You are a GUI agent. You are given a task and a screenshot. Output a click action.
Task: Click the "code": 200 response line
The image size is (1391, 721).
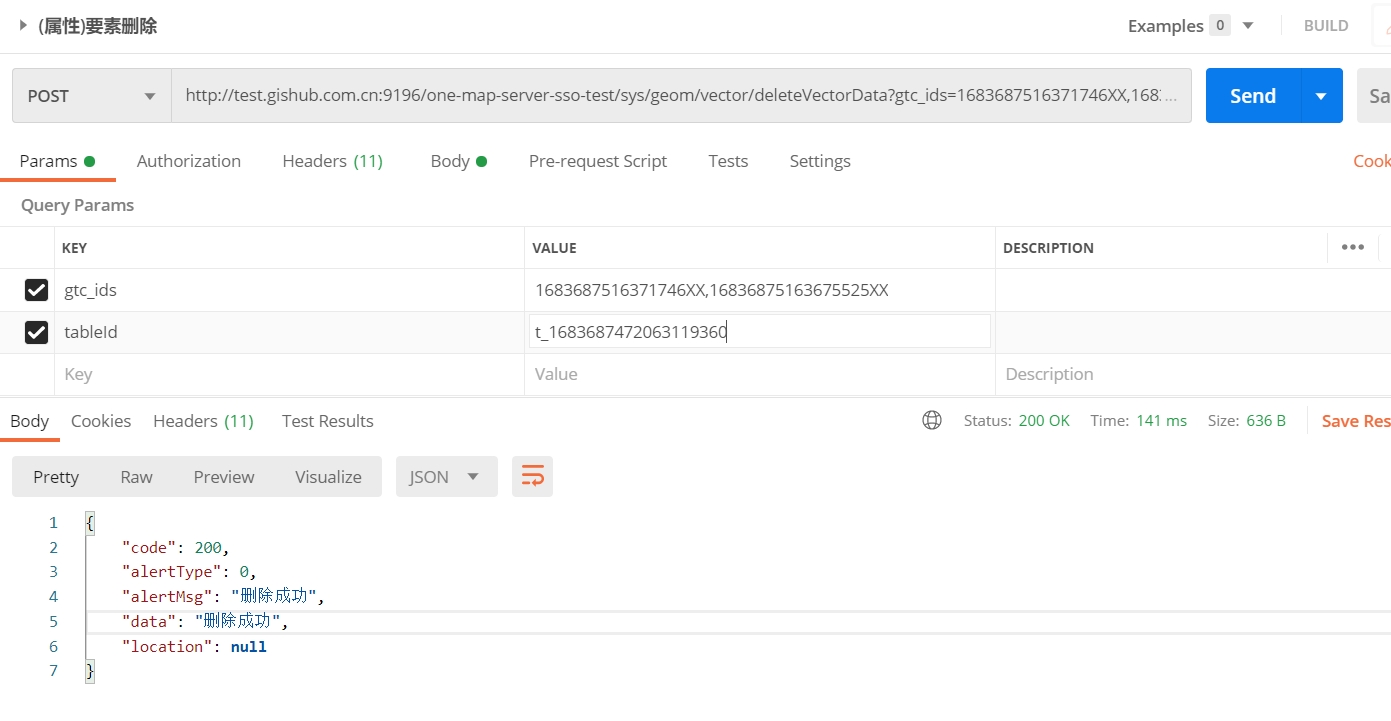[176, 547]
